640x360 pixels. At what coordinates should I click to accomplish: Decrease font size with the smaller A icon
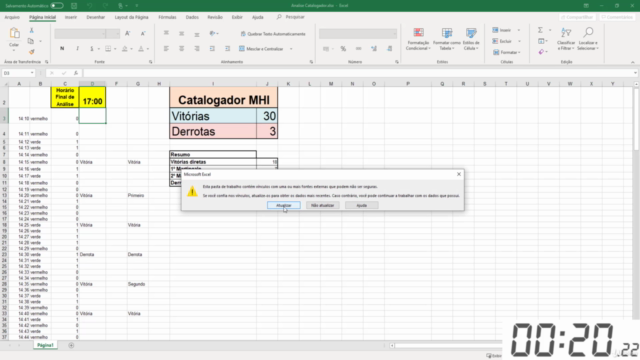(x=143, y=33)
